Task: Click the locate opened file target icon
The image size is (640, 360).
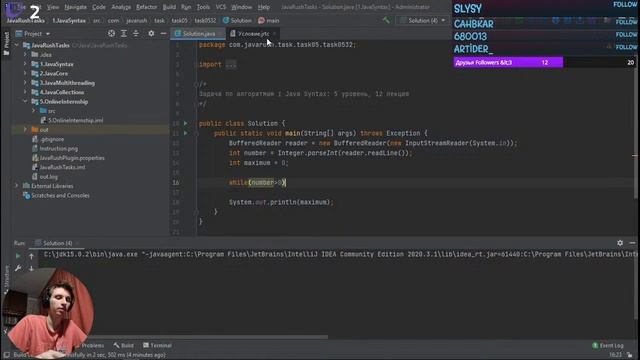Action: click(x=111, y=33)
